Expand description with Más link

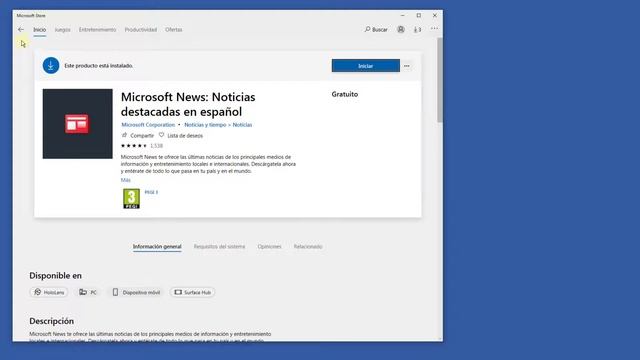point(126,180)
